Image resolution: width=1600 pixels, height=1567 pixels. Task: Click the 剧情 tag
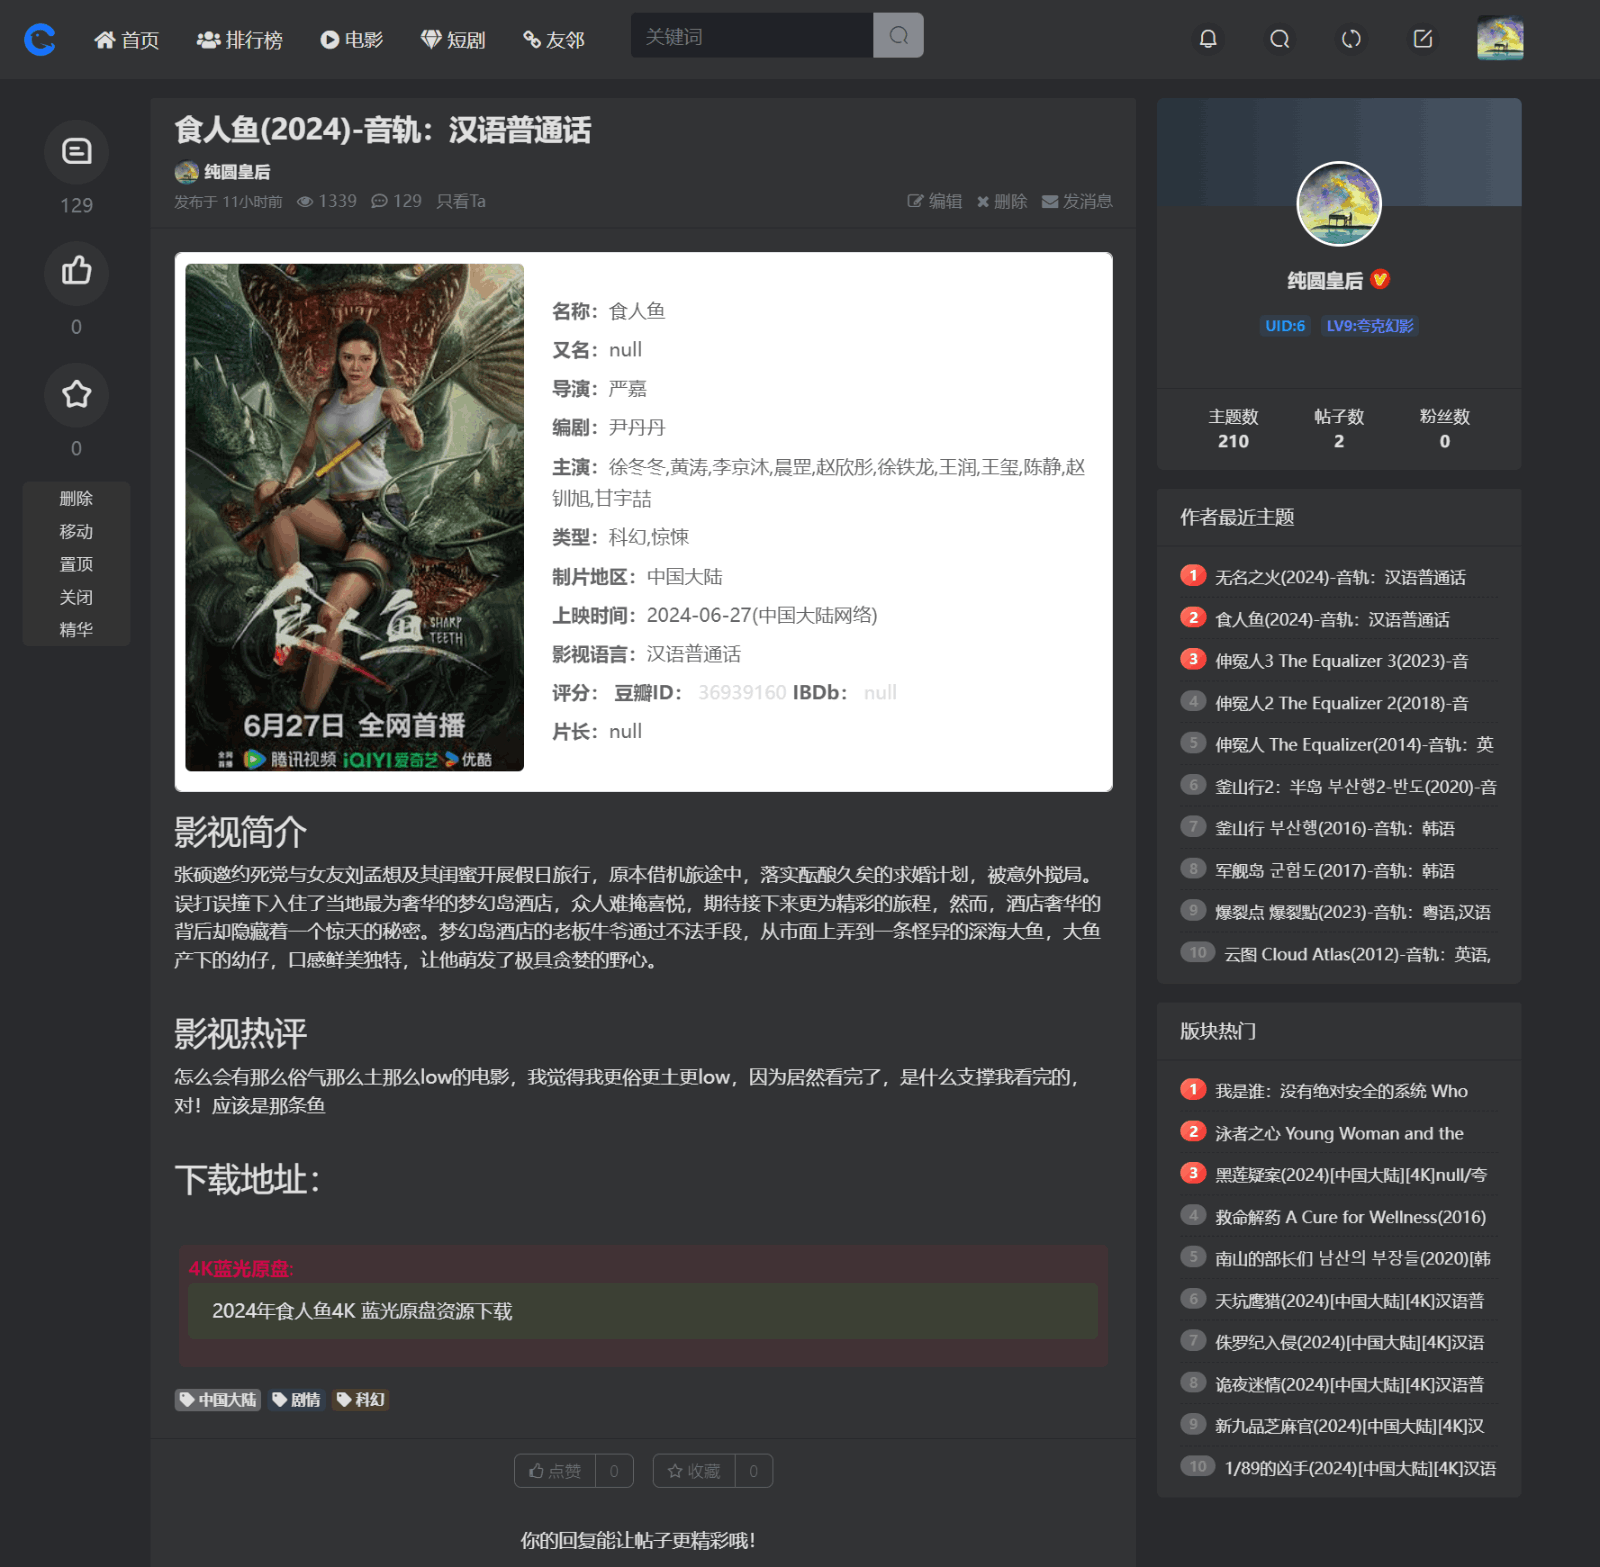pos(296,1400)
